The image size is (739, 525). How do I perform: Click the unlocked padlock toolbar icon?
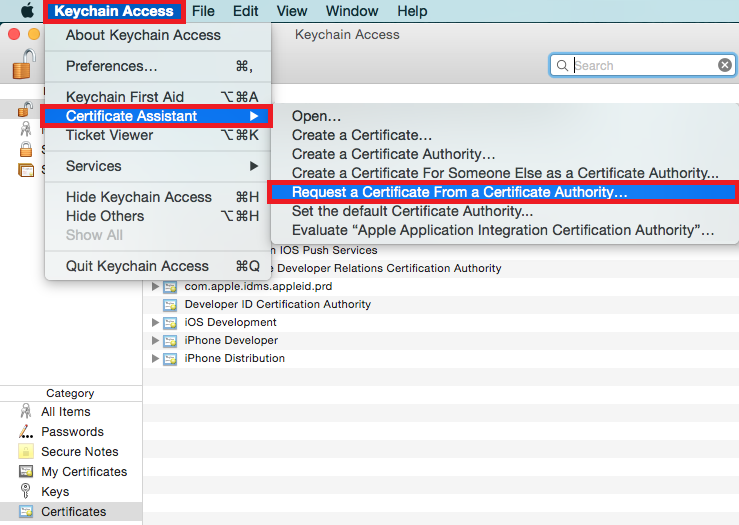[24, 64]
